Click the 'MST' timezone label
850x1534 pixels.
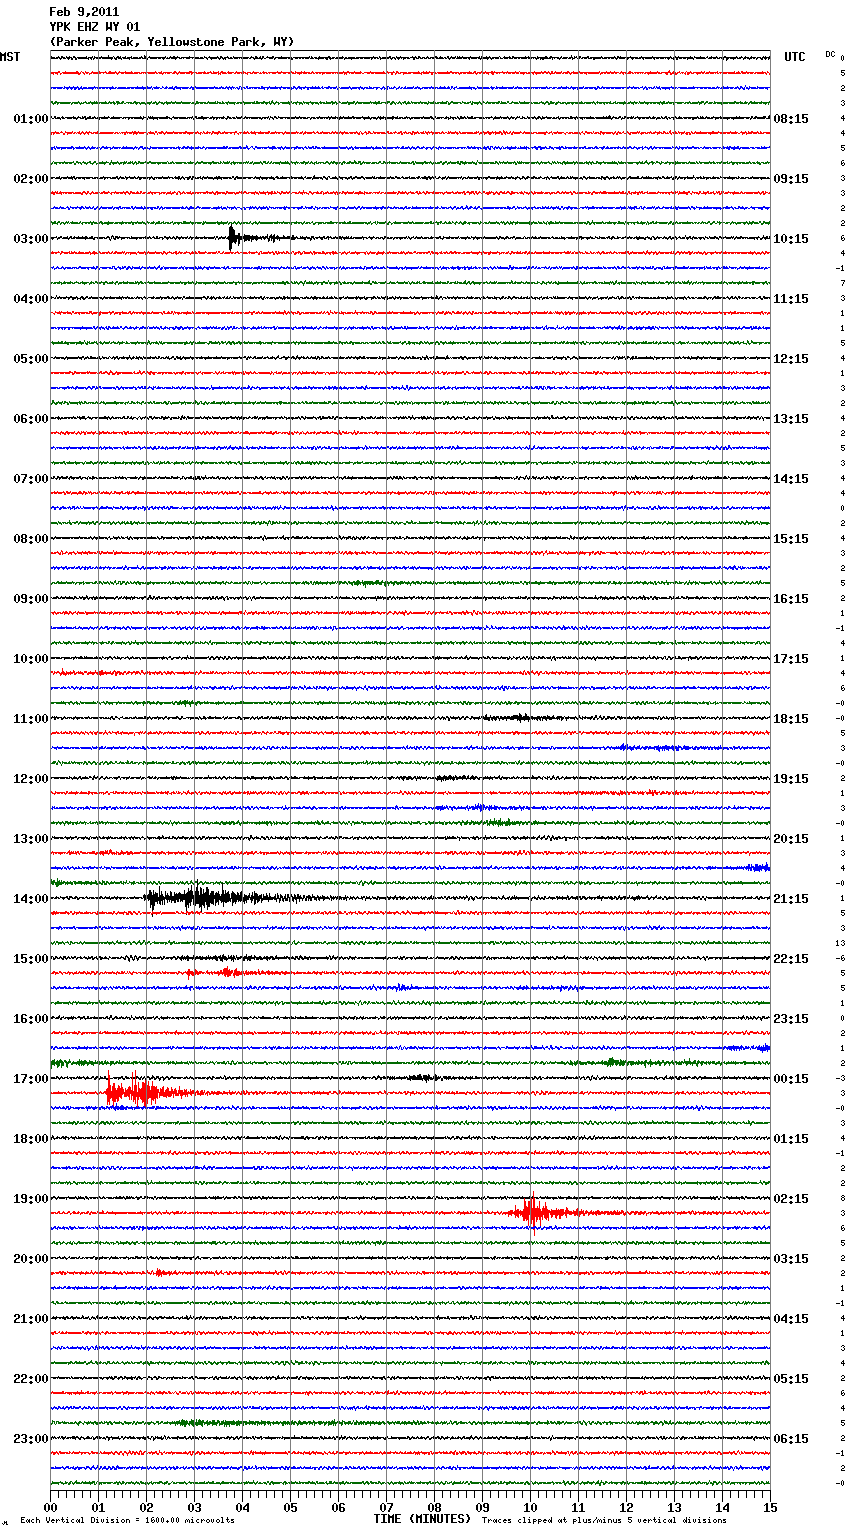click(10, 57)
